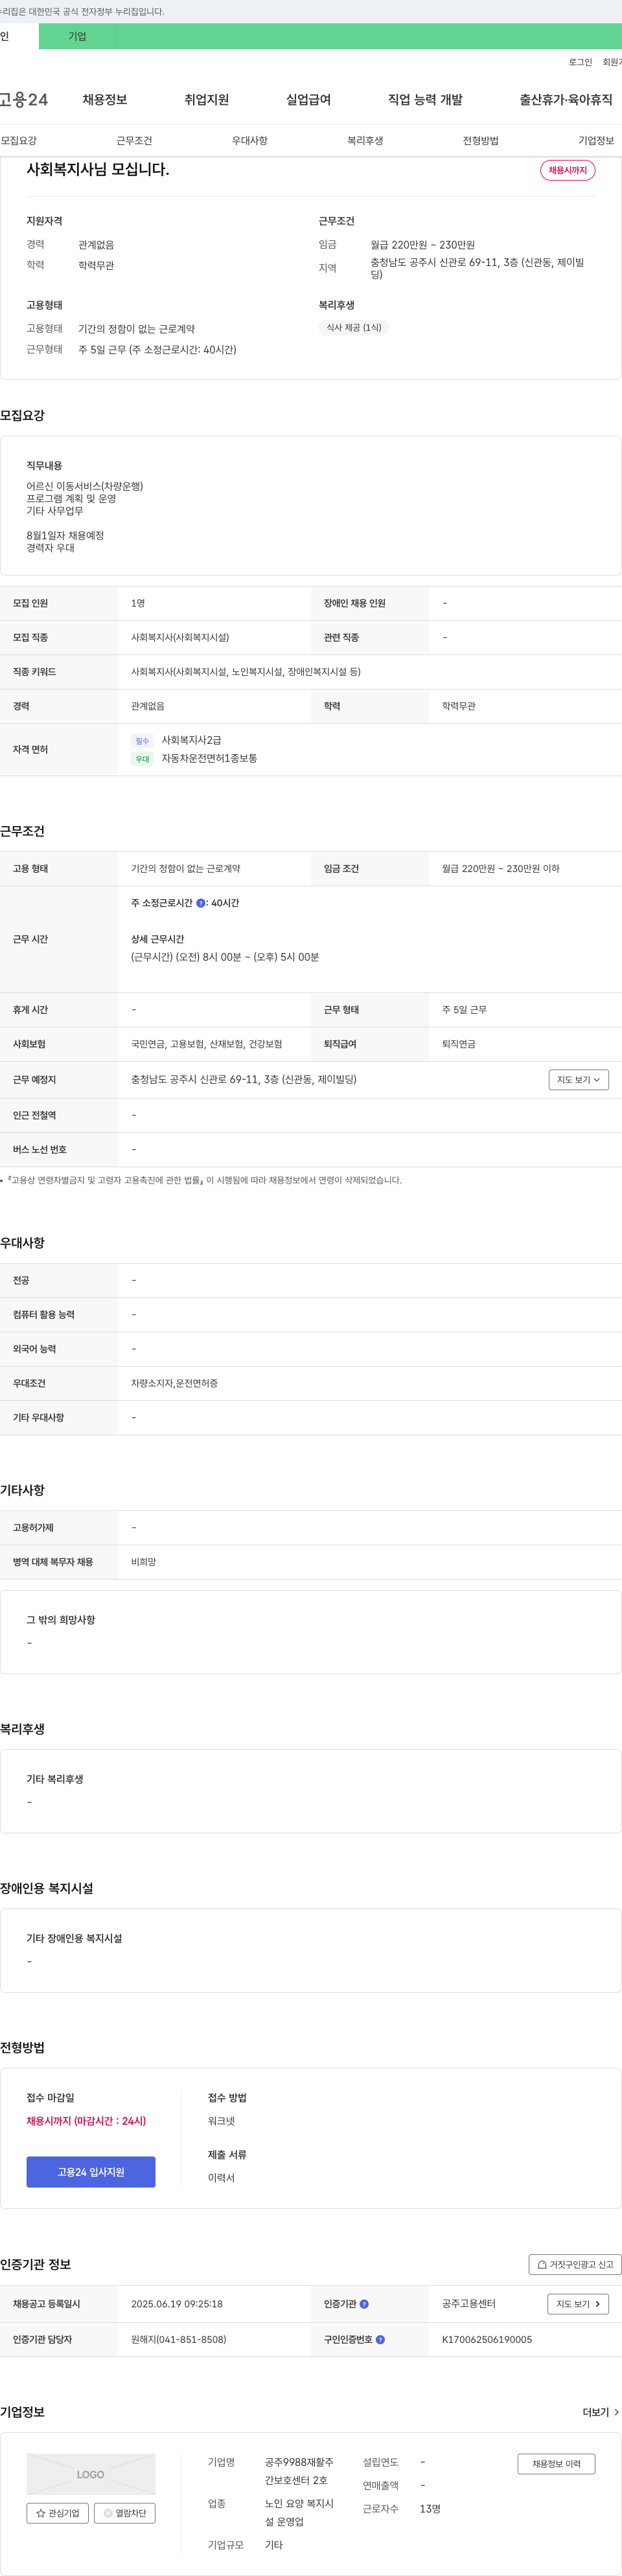This screenshot has height=2576, width=622.
Task: Select the 공주고용센터 agency name
Action: pos(469,2304)
